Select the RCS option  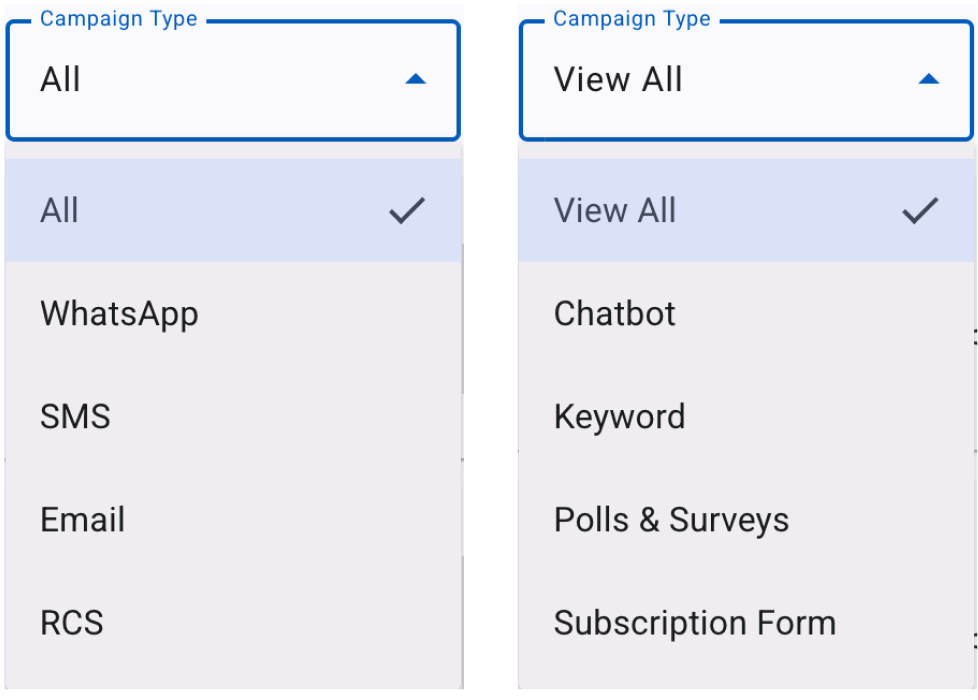pyautogui.click(x=233, y=622)
